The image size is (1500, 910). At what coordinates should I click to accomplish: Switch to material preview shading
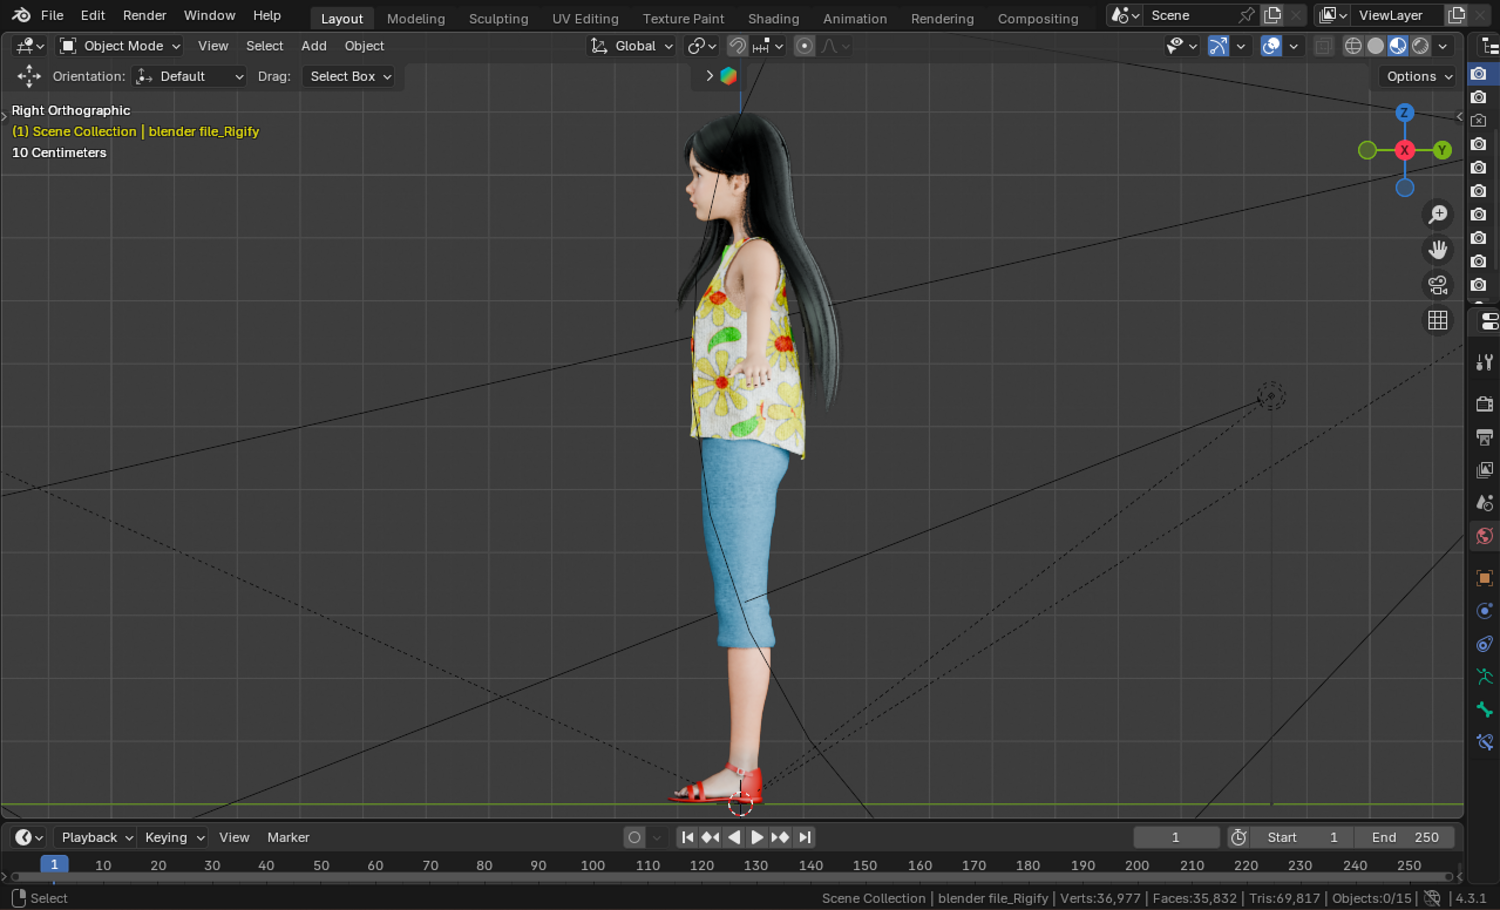point(1398,46)
